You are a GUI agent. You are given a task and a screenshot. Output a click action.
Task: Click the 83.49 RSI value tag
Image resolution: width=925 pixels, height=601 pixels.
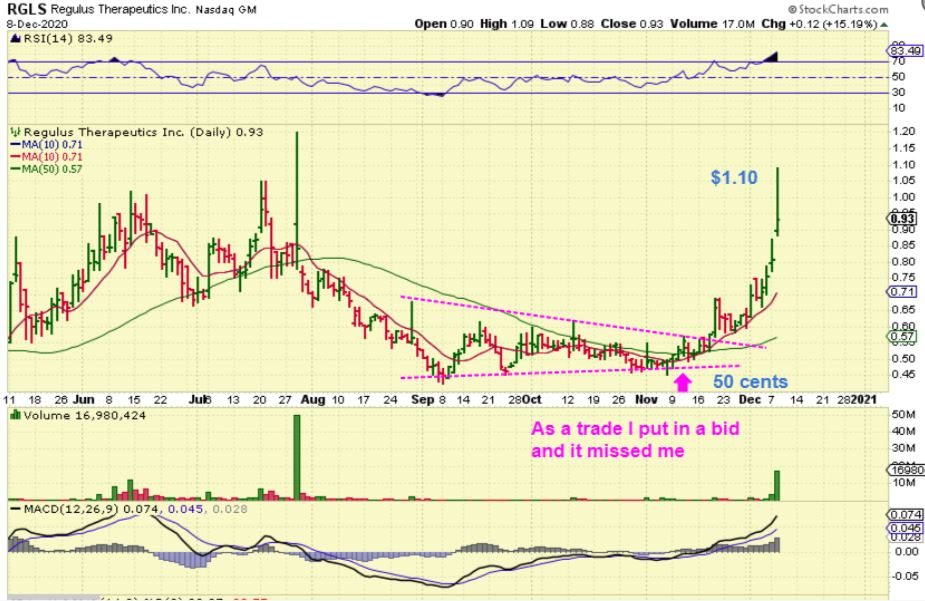[x=906, y=51]
